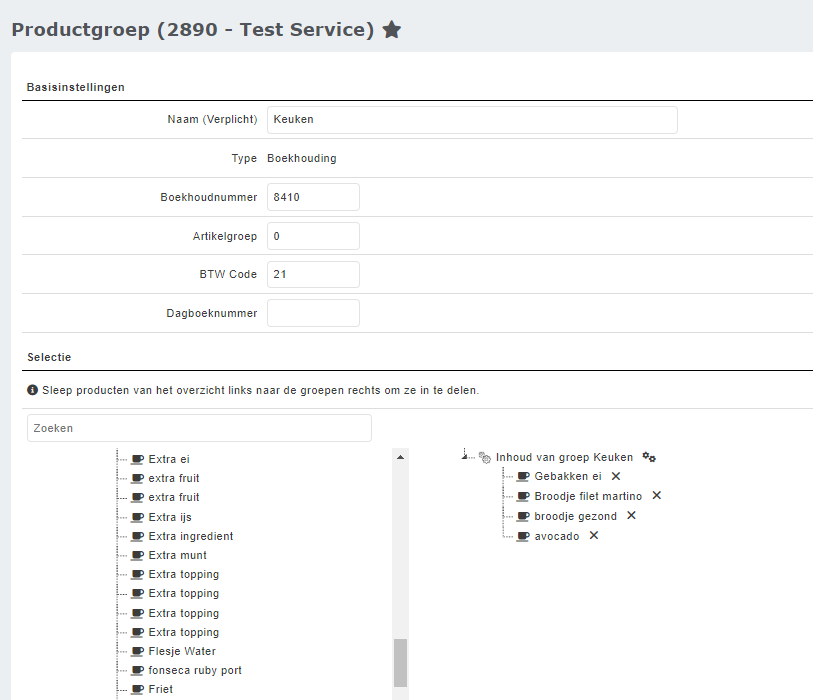
Task: Click the product list scrollbar thumb
Action: [400, 661]
